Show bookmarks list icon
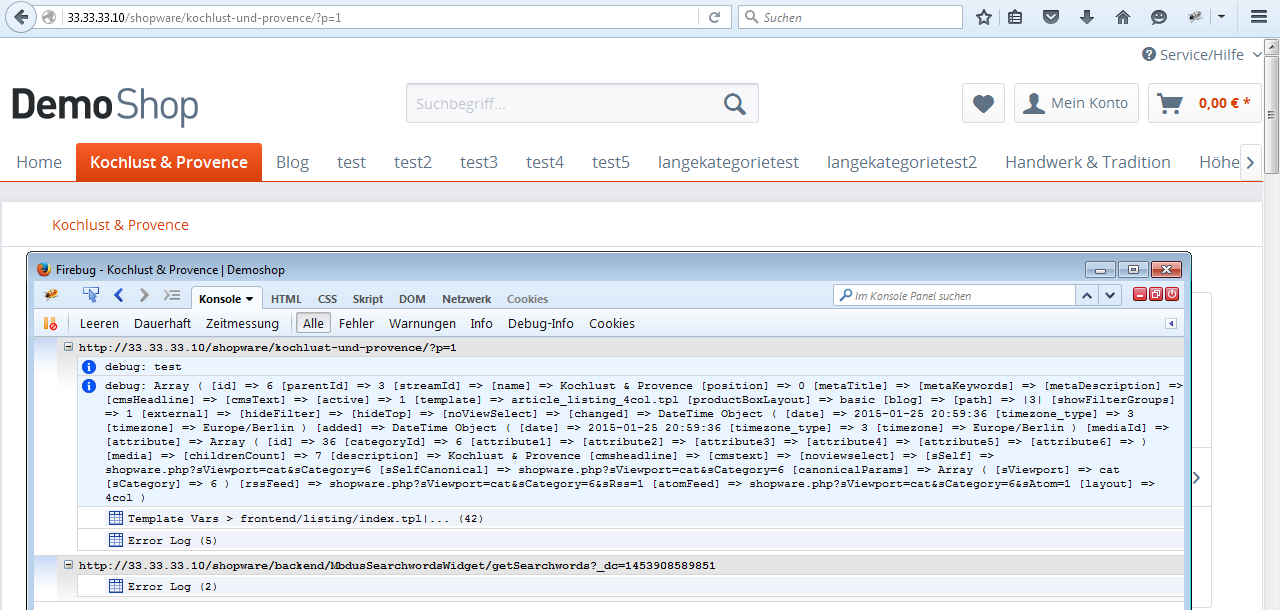Screen dimensions: 1280x610 (x=1015, y=17)
